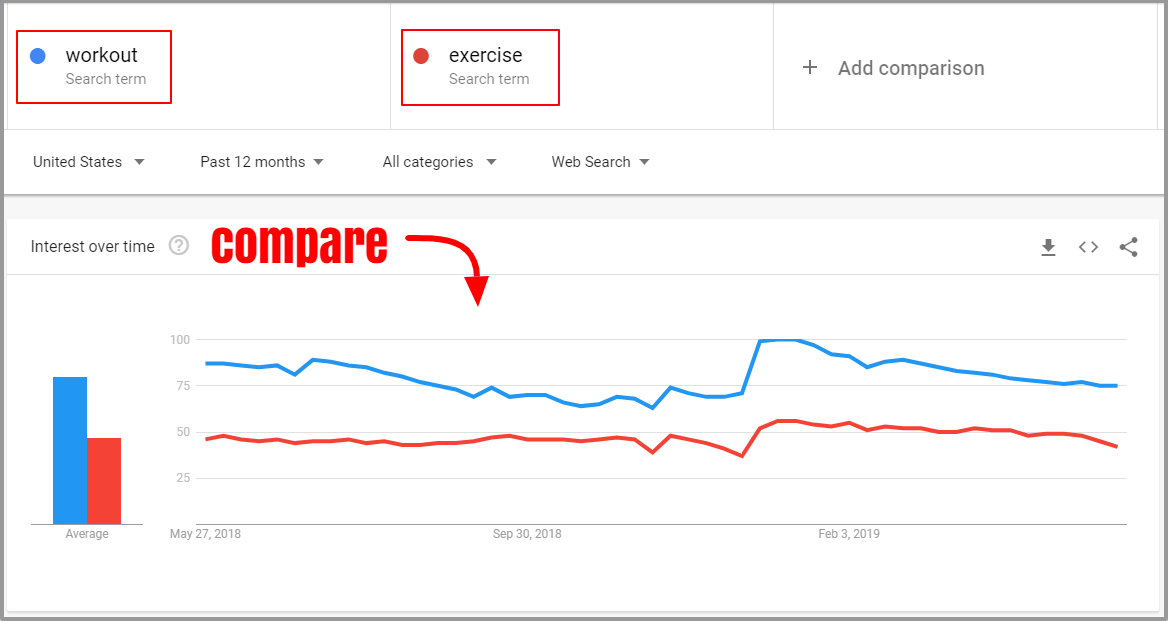Edit the exercise search term

click(486, 55)
